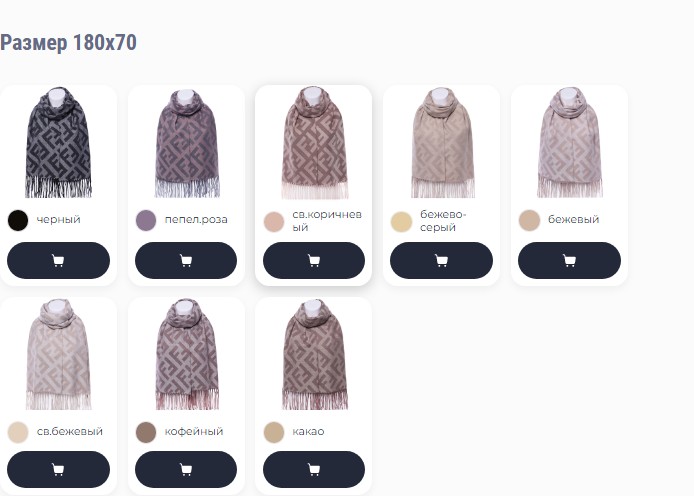Add the пепел.роза scarf to cart
The height and width of the screenshot is (496, 694).
coord(186,260)
